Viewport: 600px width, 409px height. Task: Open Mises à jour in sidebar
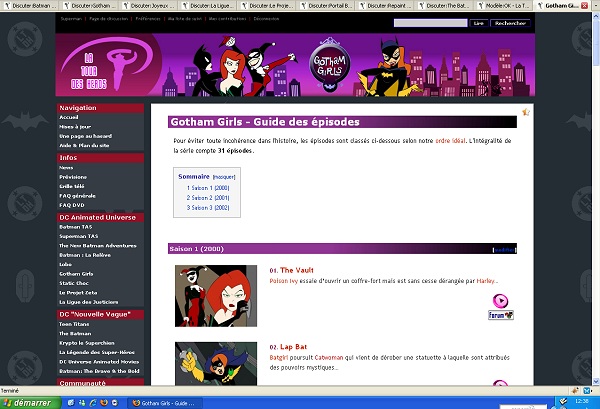click(x=75, y=127)
